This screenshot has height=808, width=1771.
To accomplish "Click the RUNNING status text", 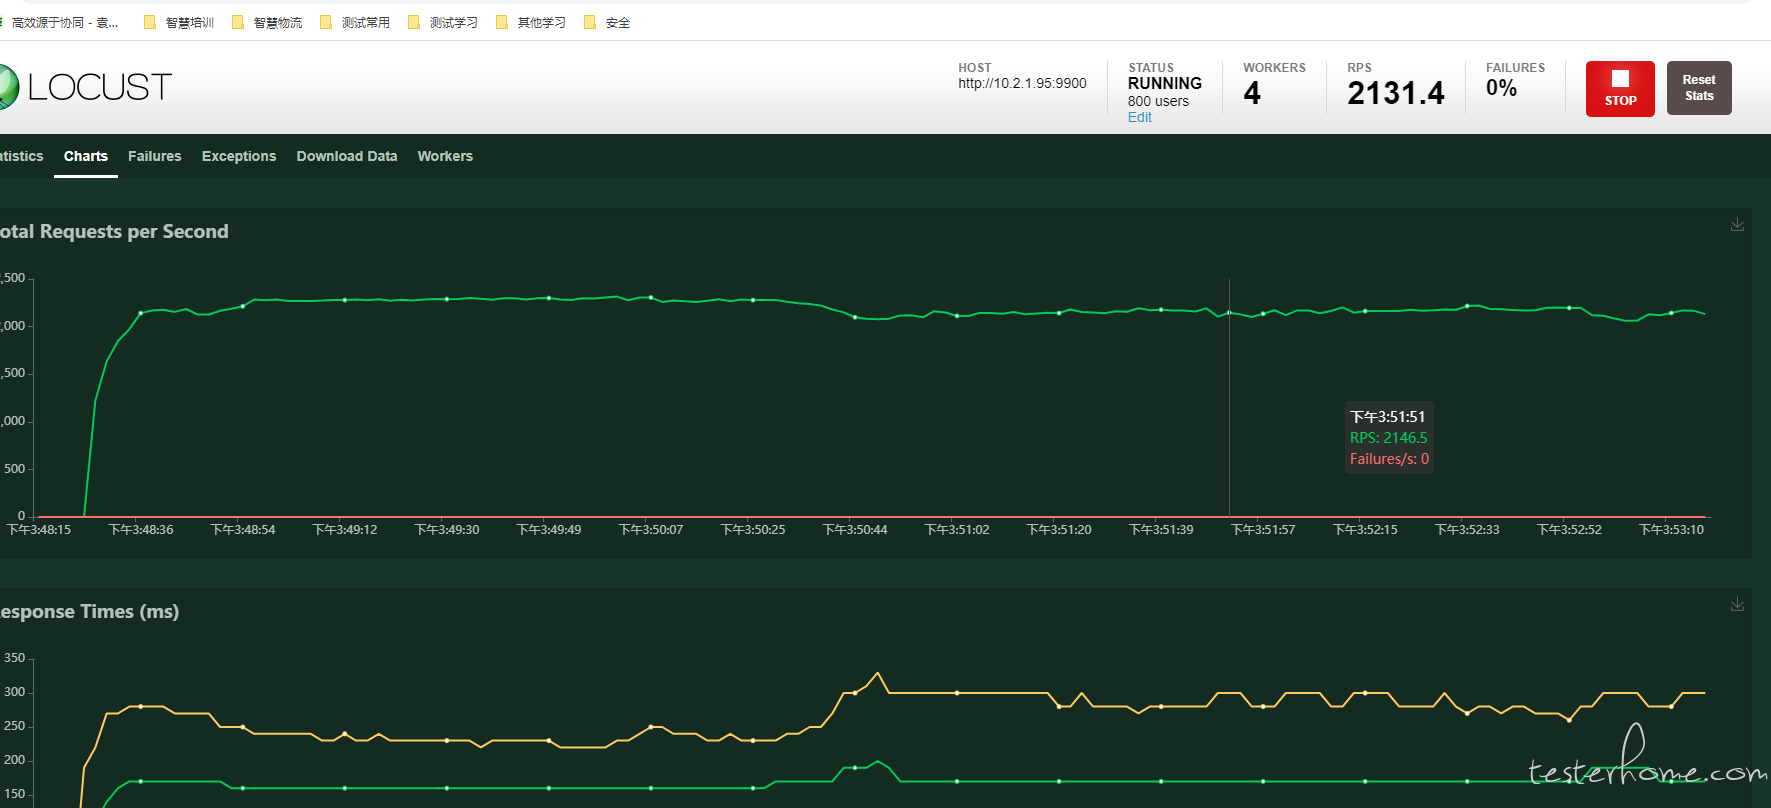I will (x=1165, y=83).
